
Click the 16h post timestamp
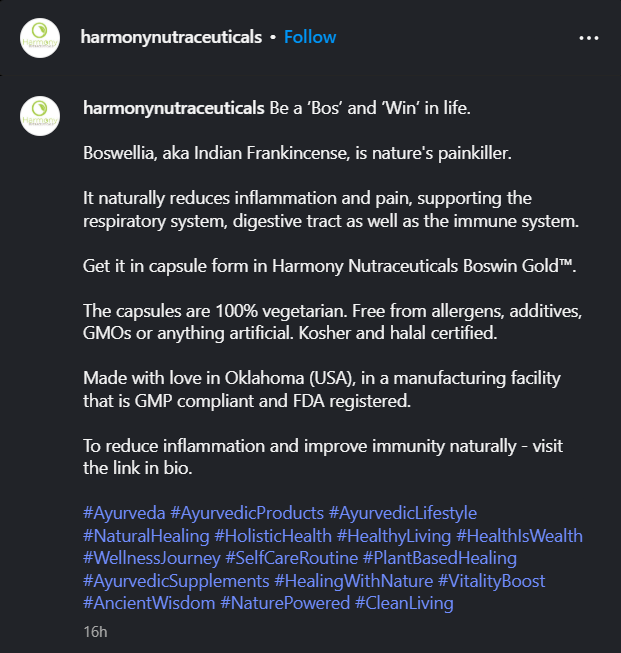[95, 632]
